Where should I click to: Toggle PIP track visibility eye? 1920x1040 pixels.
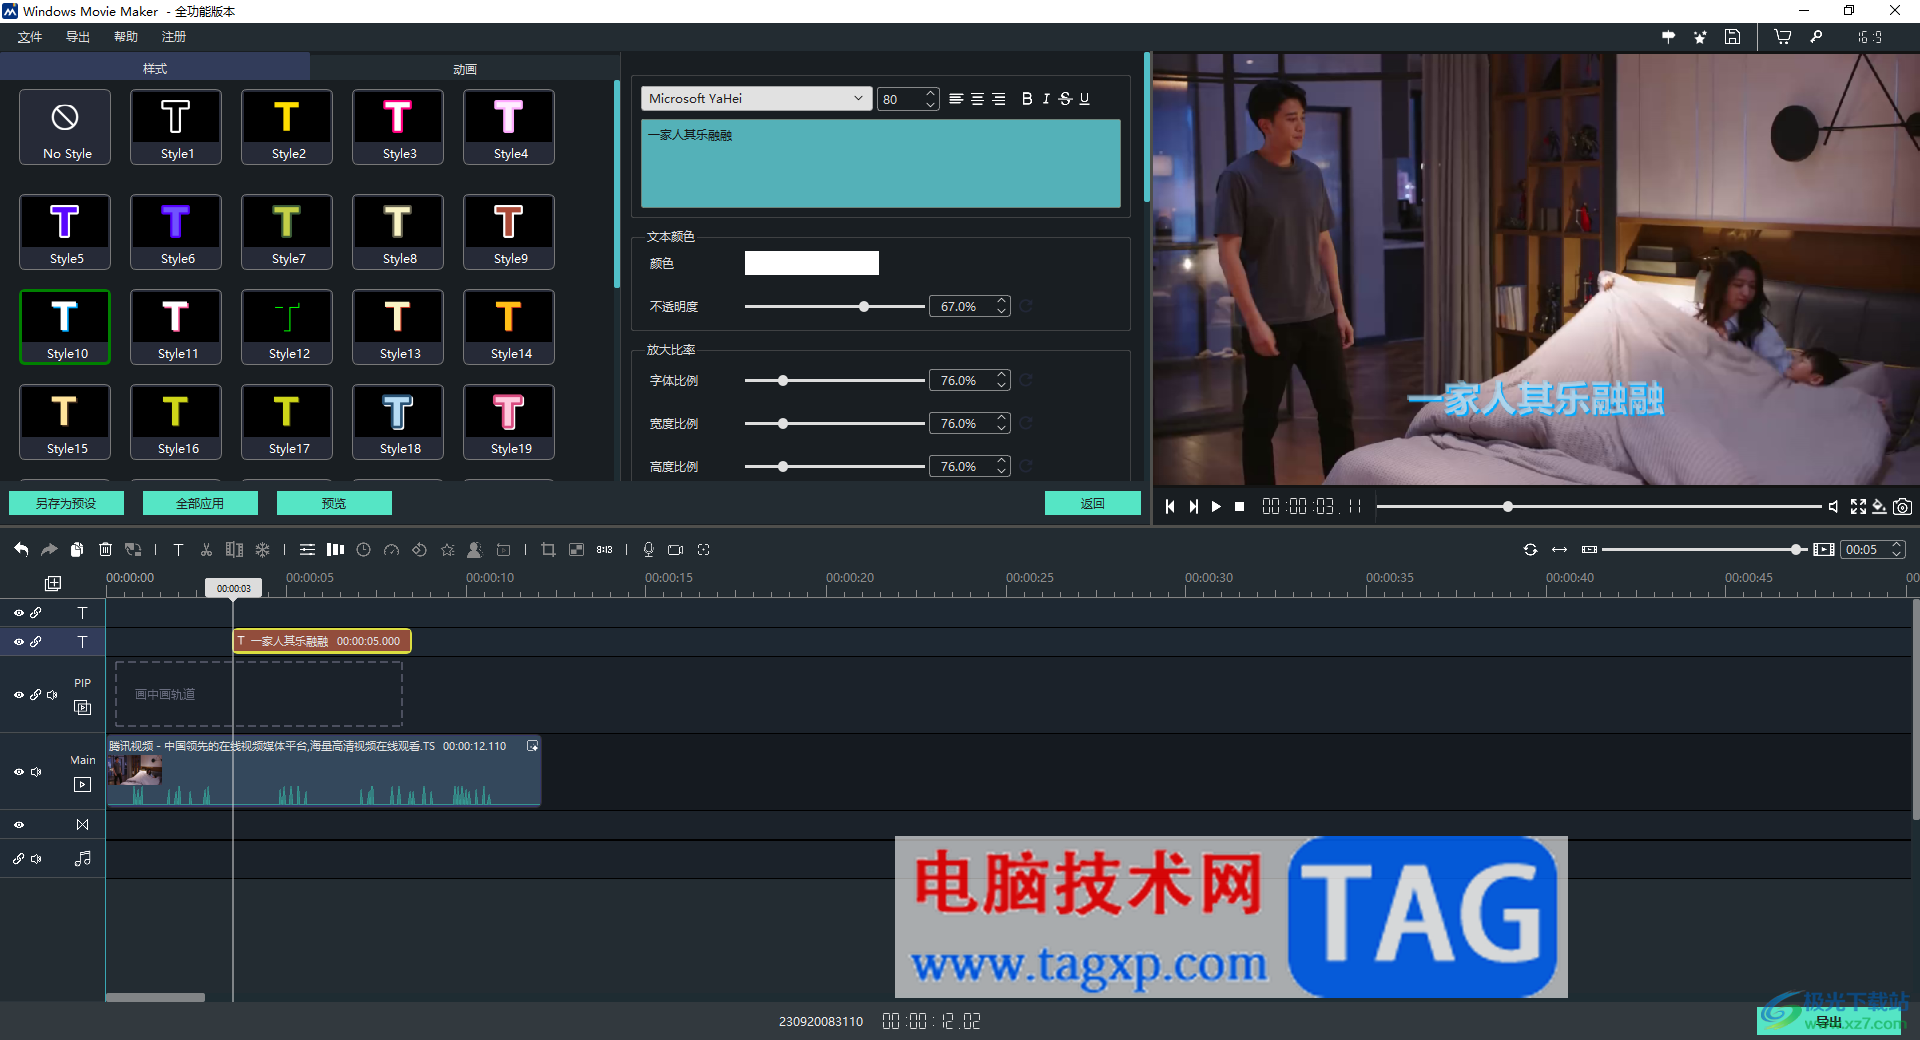click(19, 695)
